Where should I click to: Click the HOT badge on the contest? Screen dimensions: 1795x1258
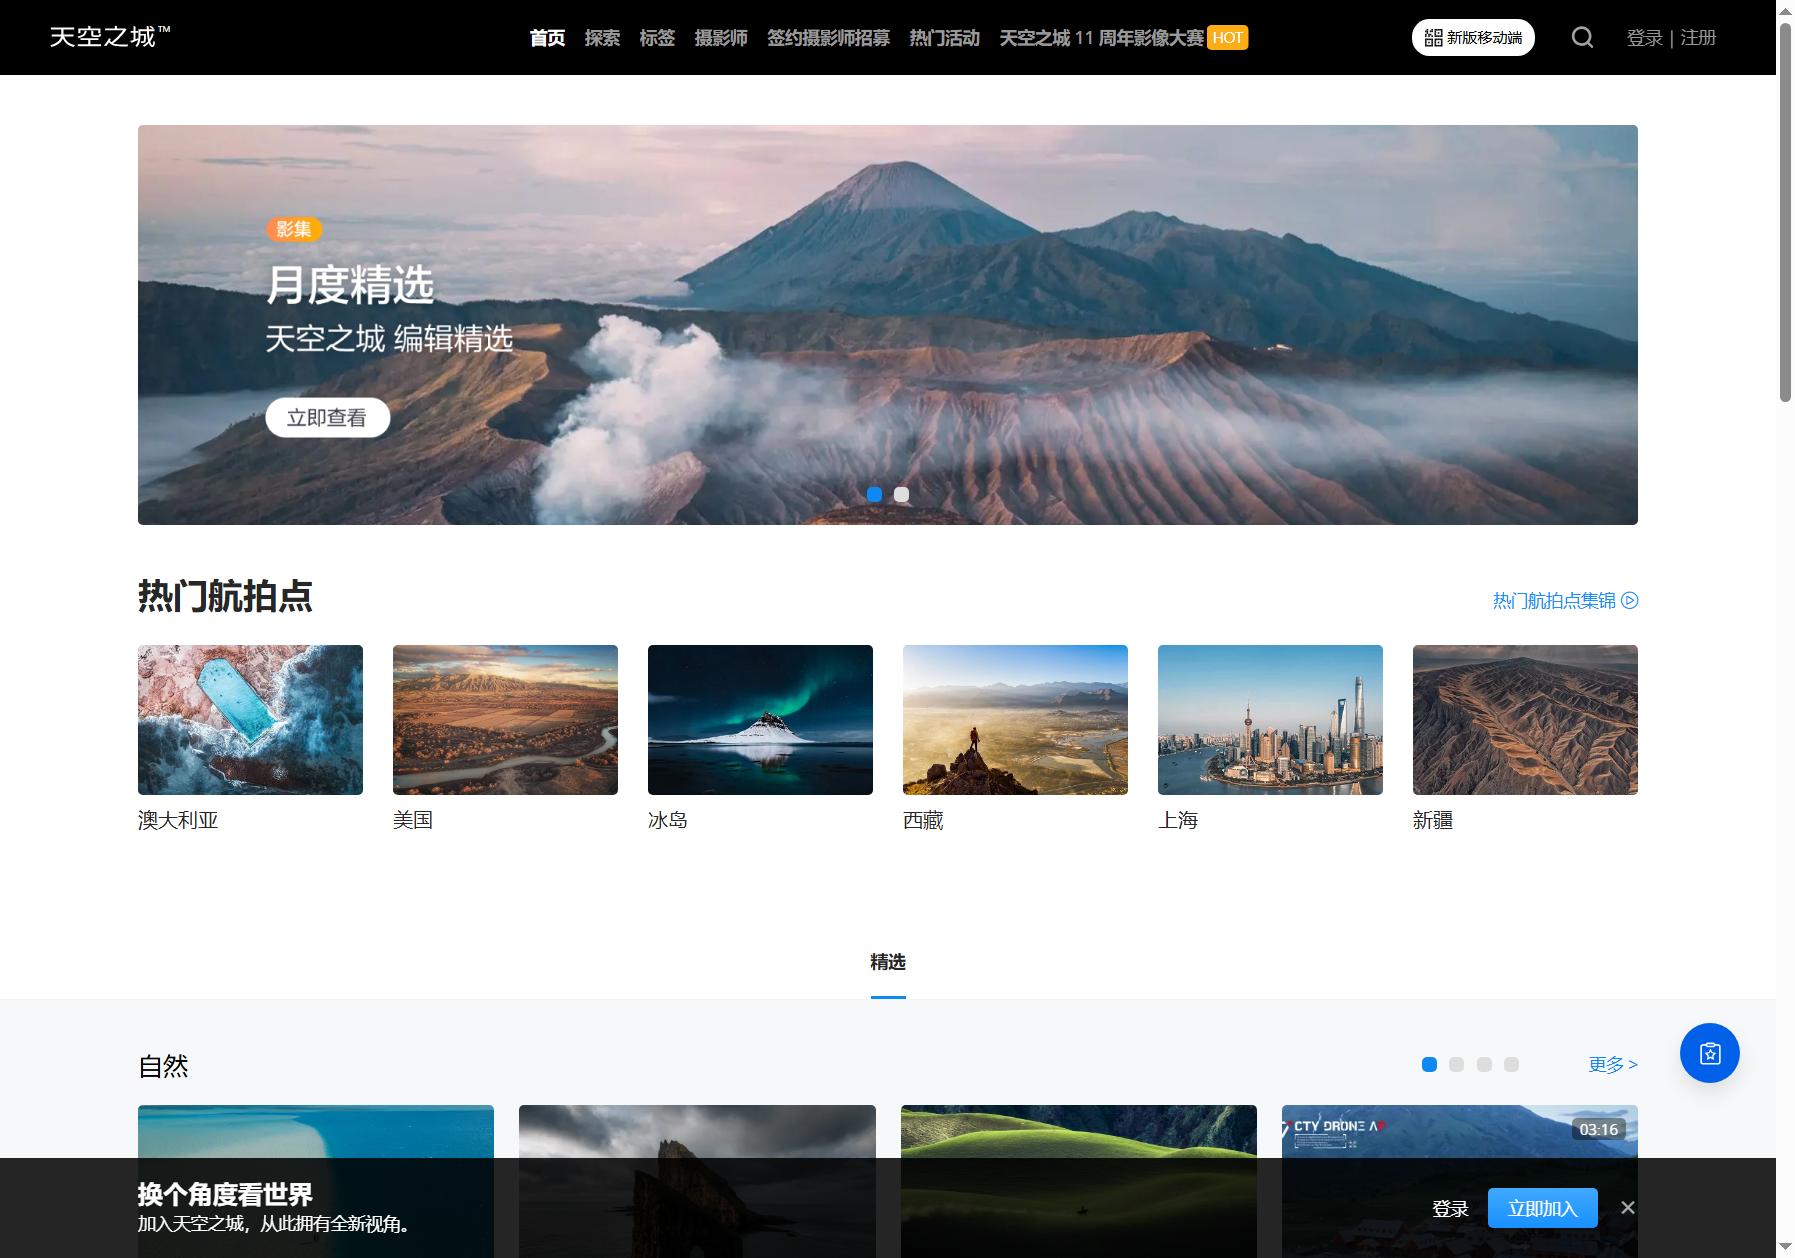click(1227, 38)
